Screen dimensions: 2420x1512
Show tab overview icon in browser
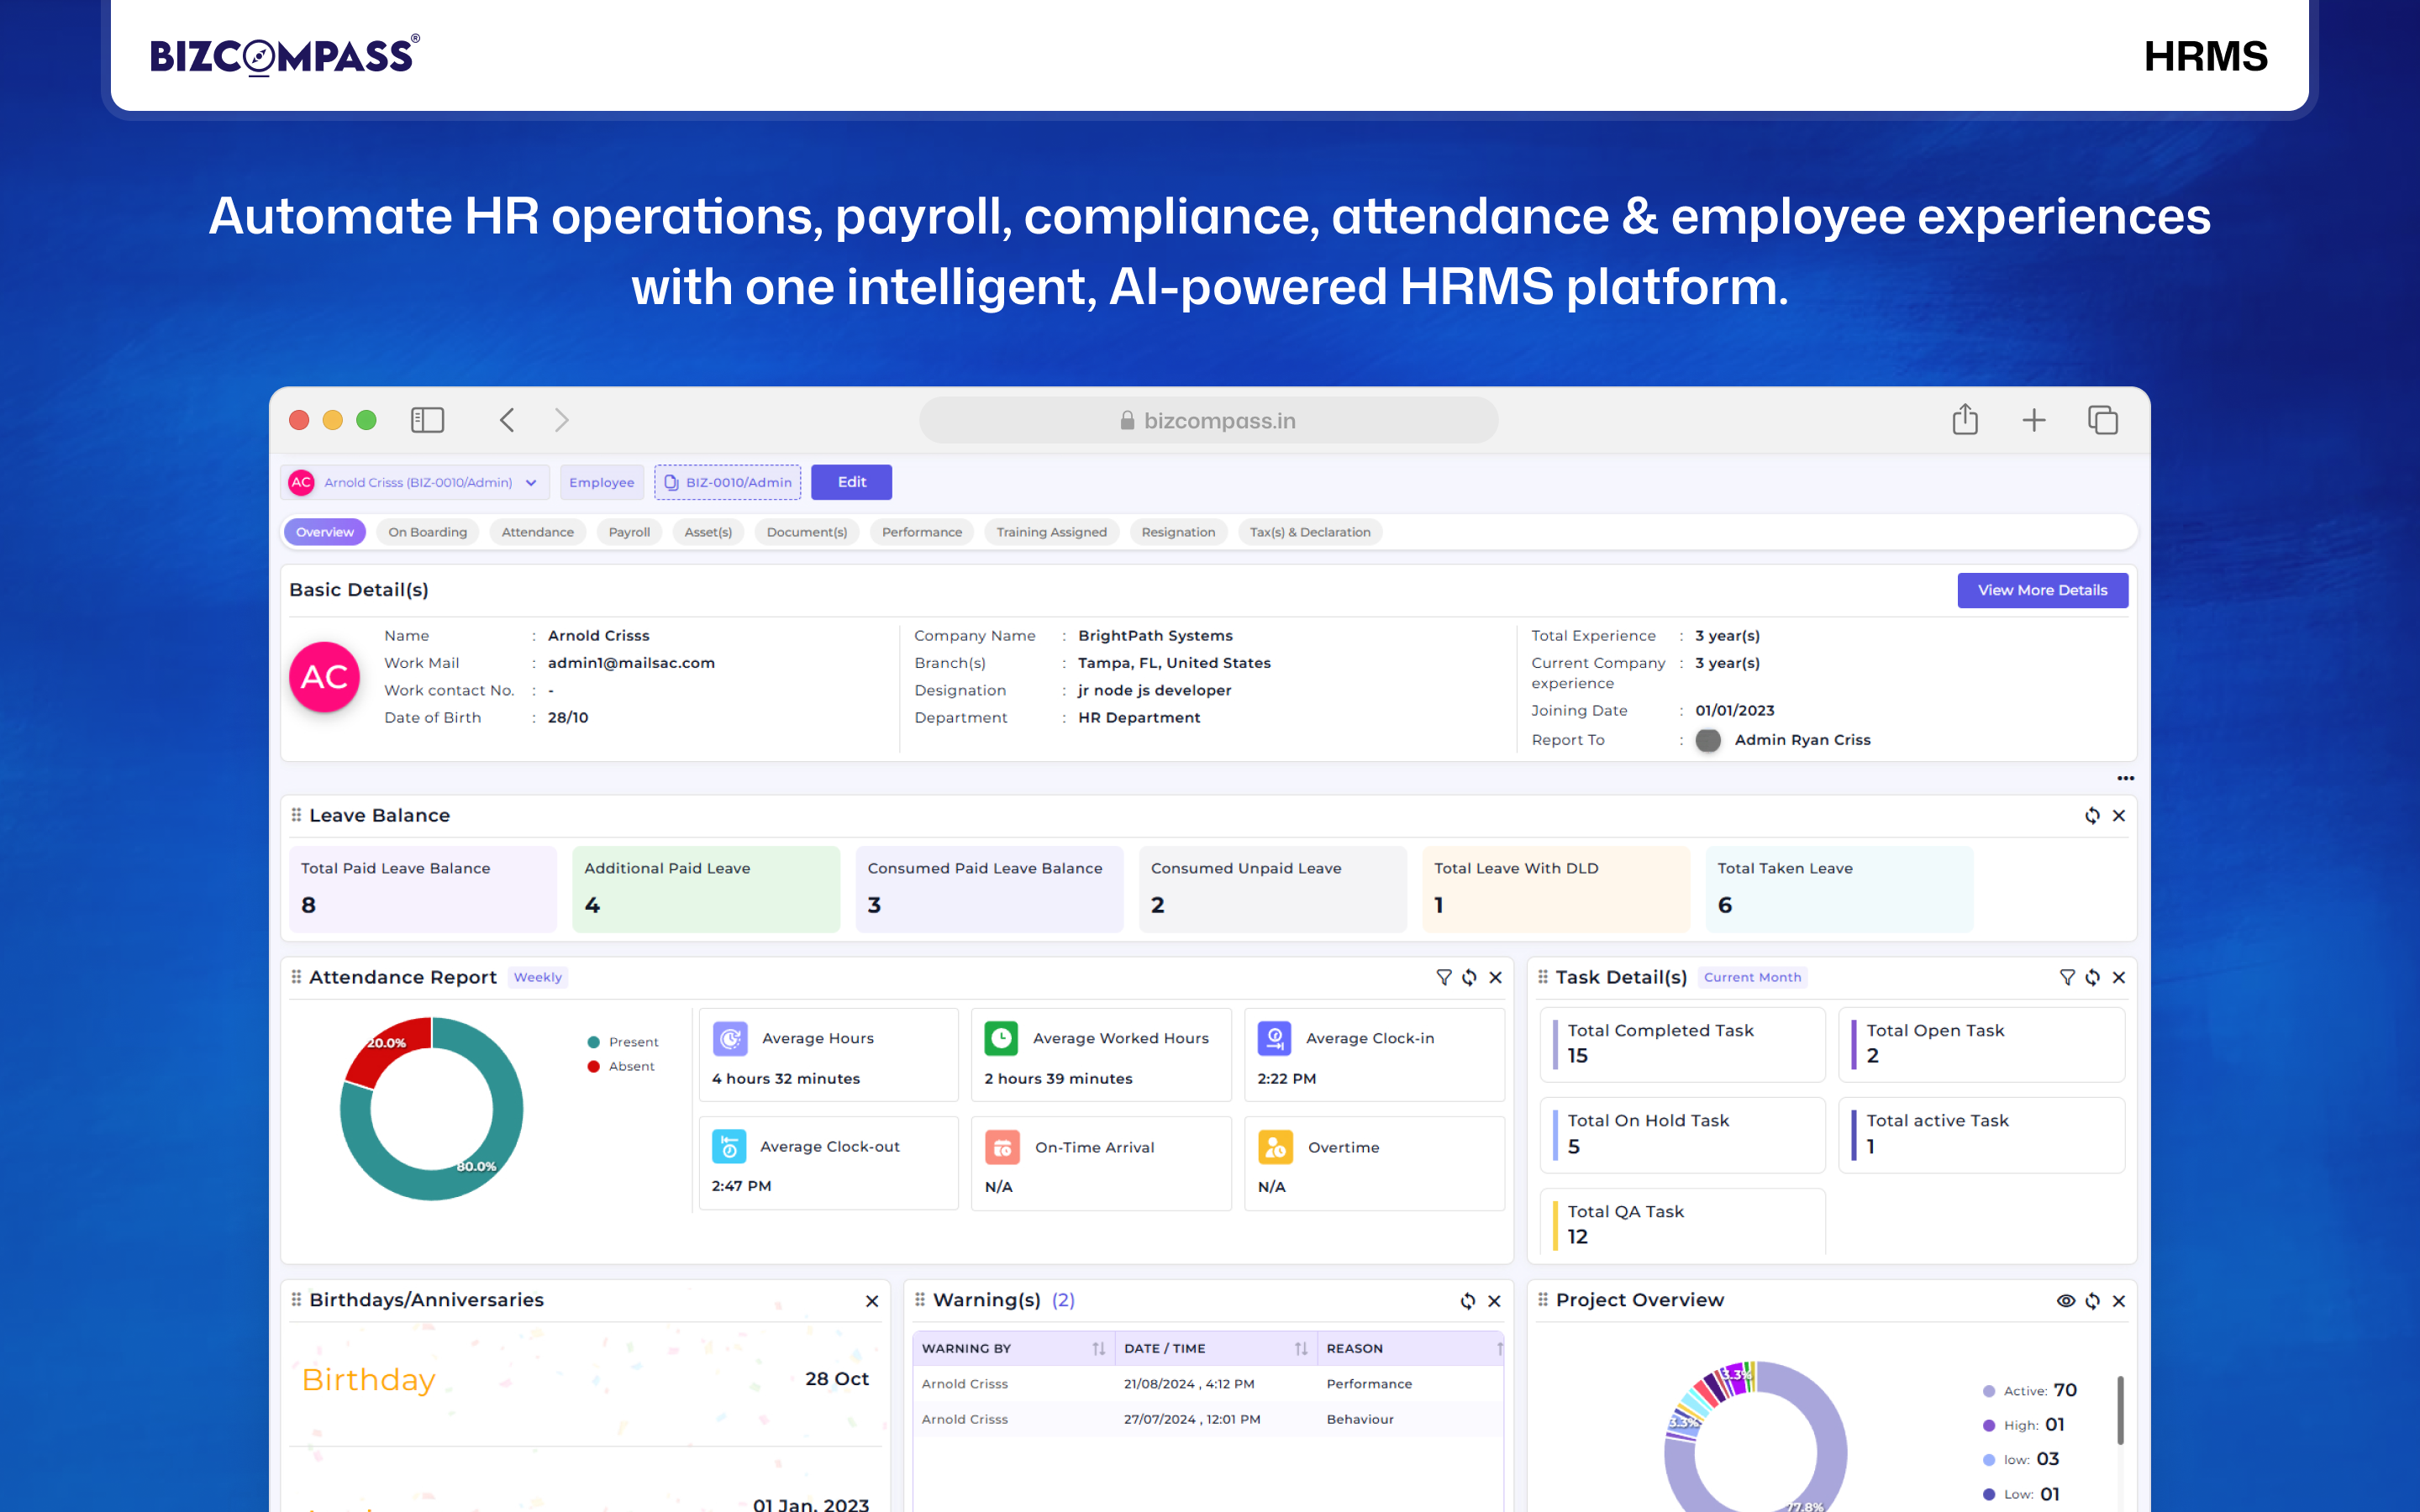(2103, 420)
